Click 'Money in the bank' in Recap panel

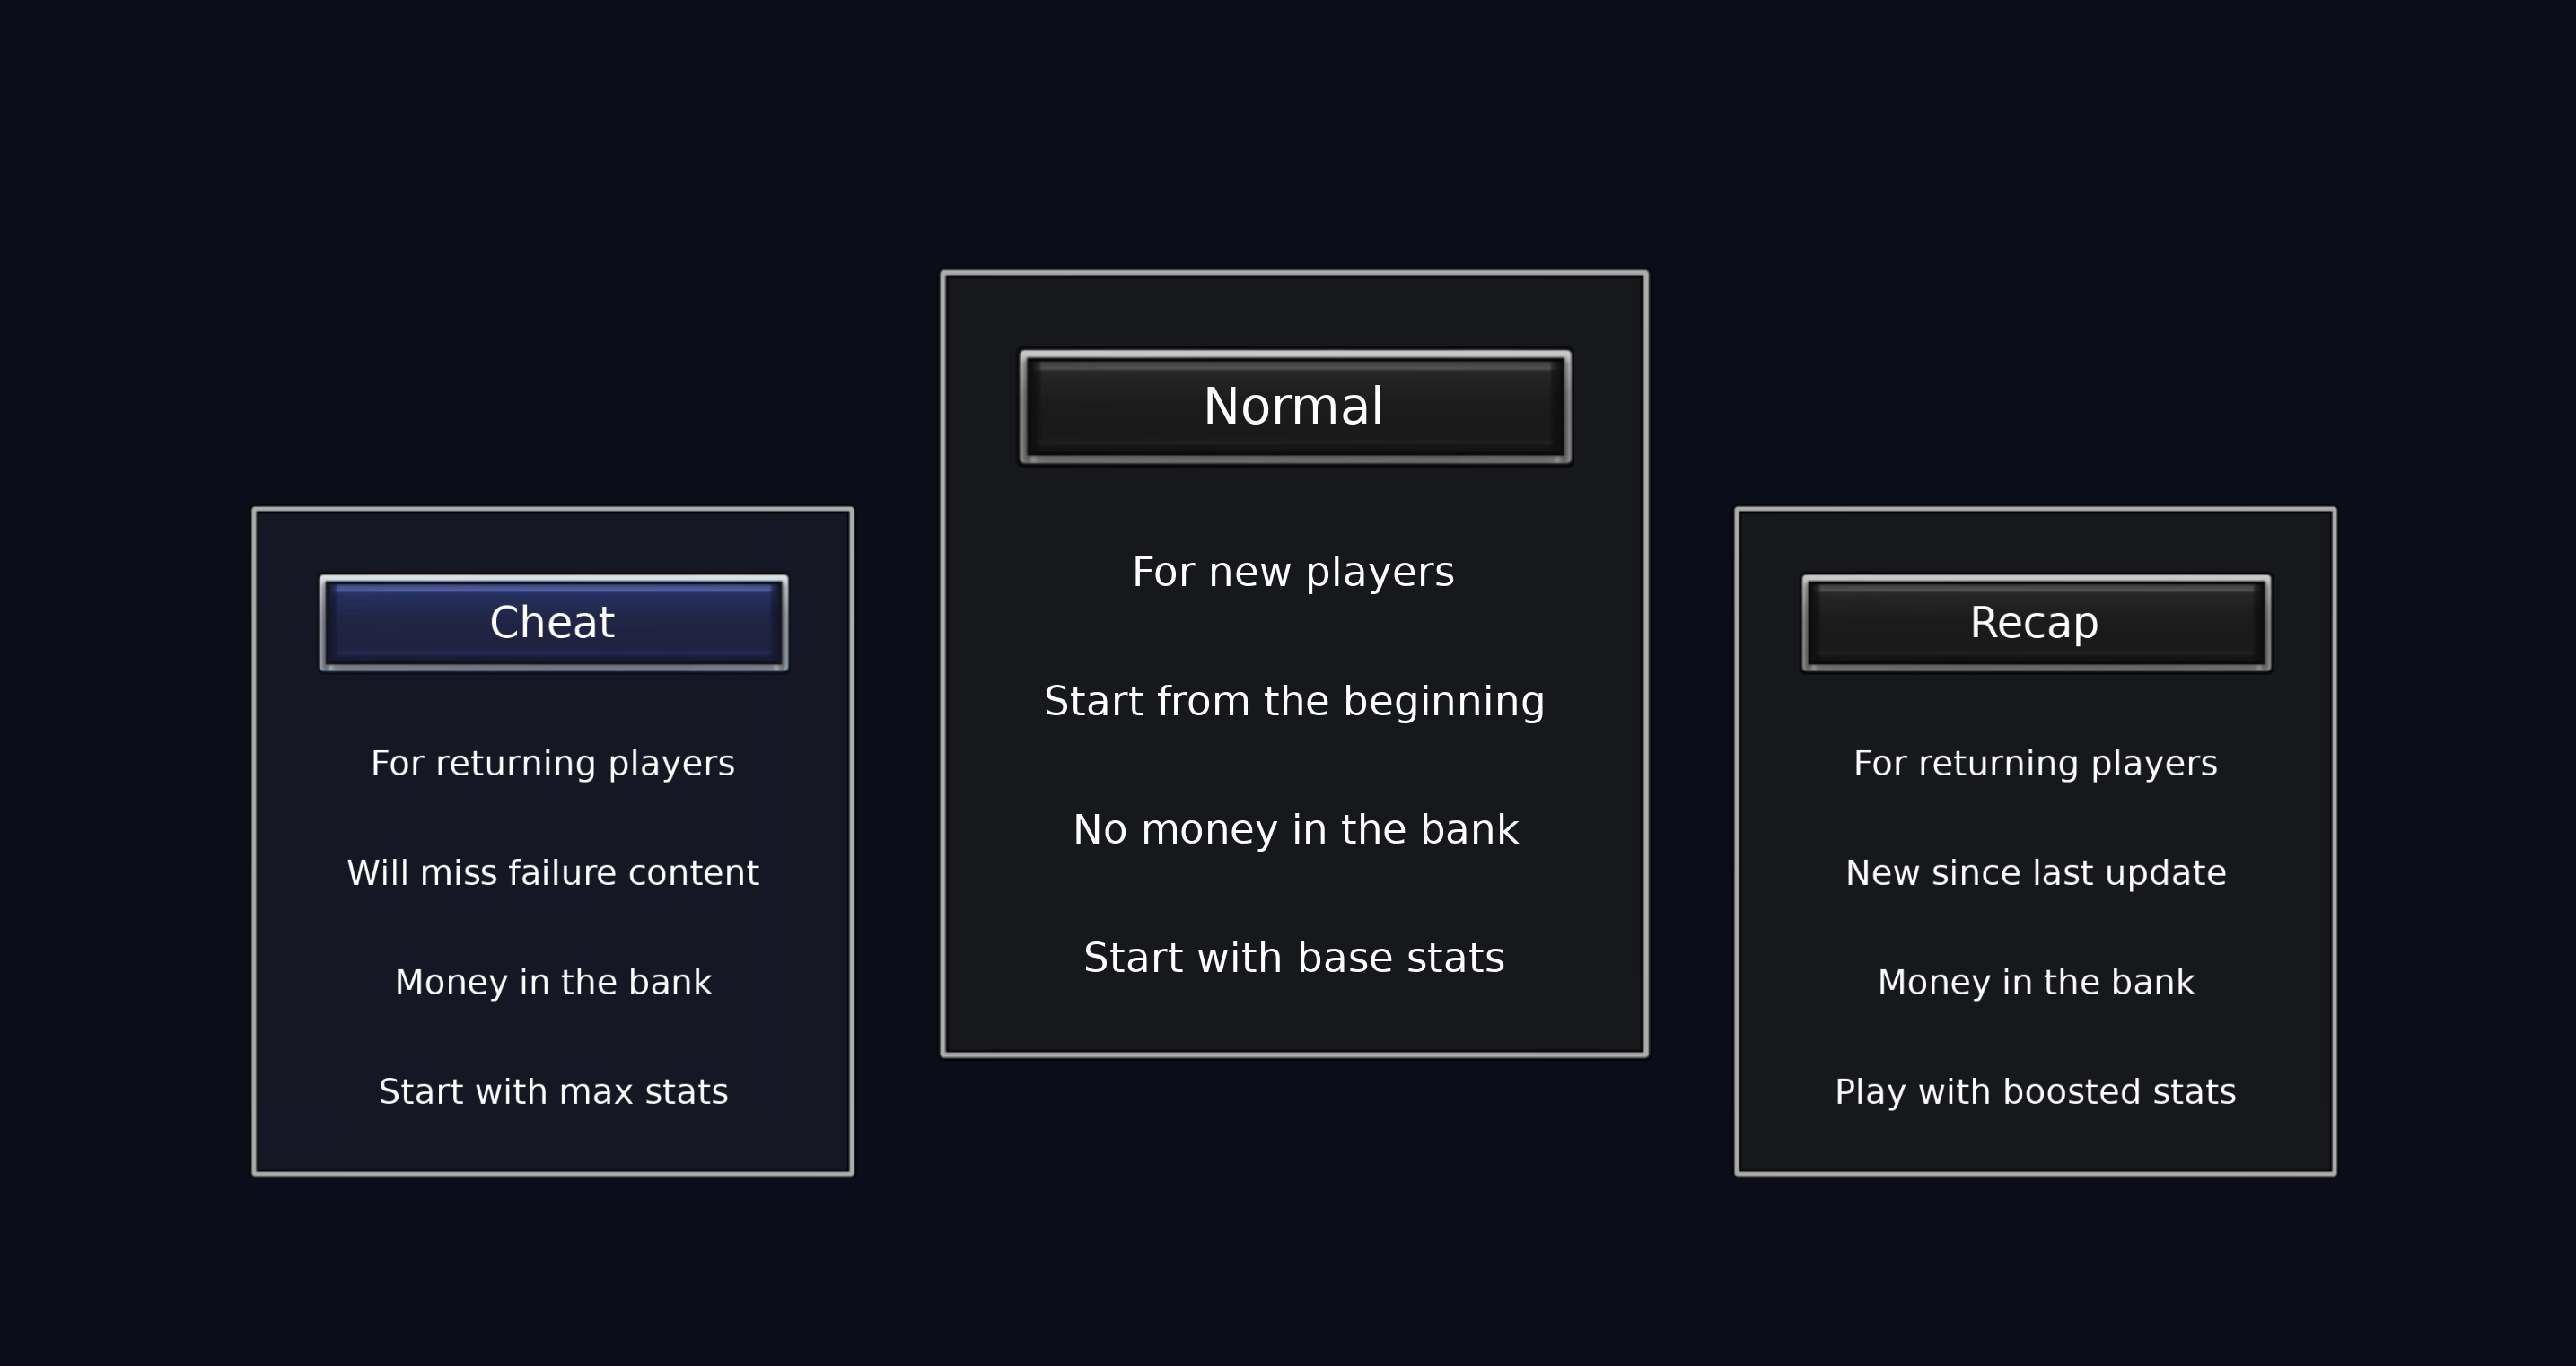coord(2035,982)
